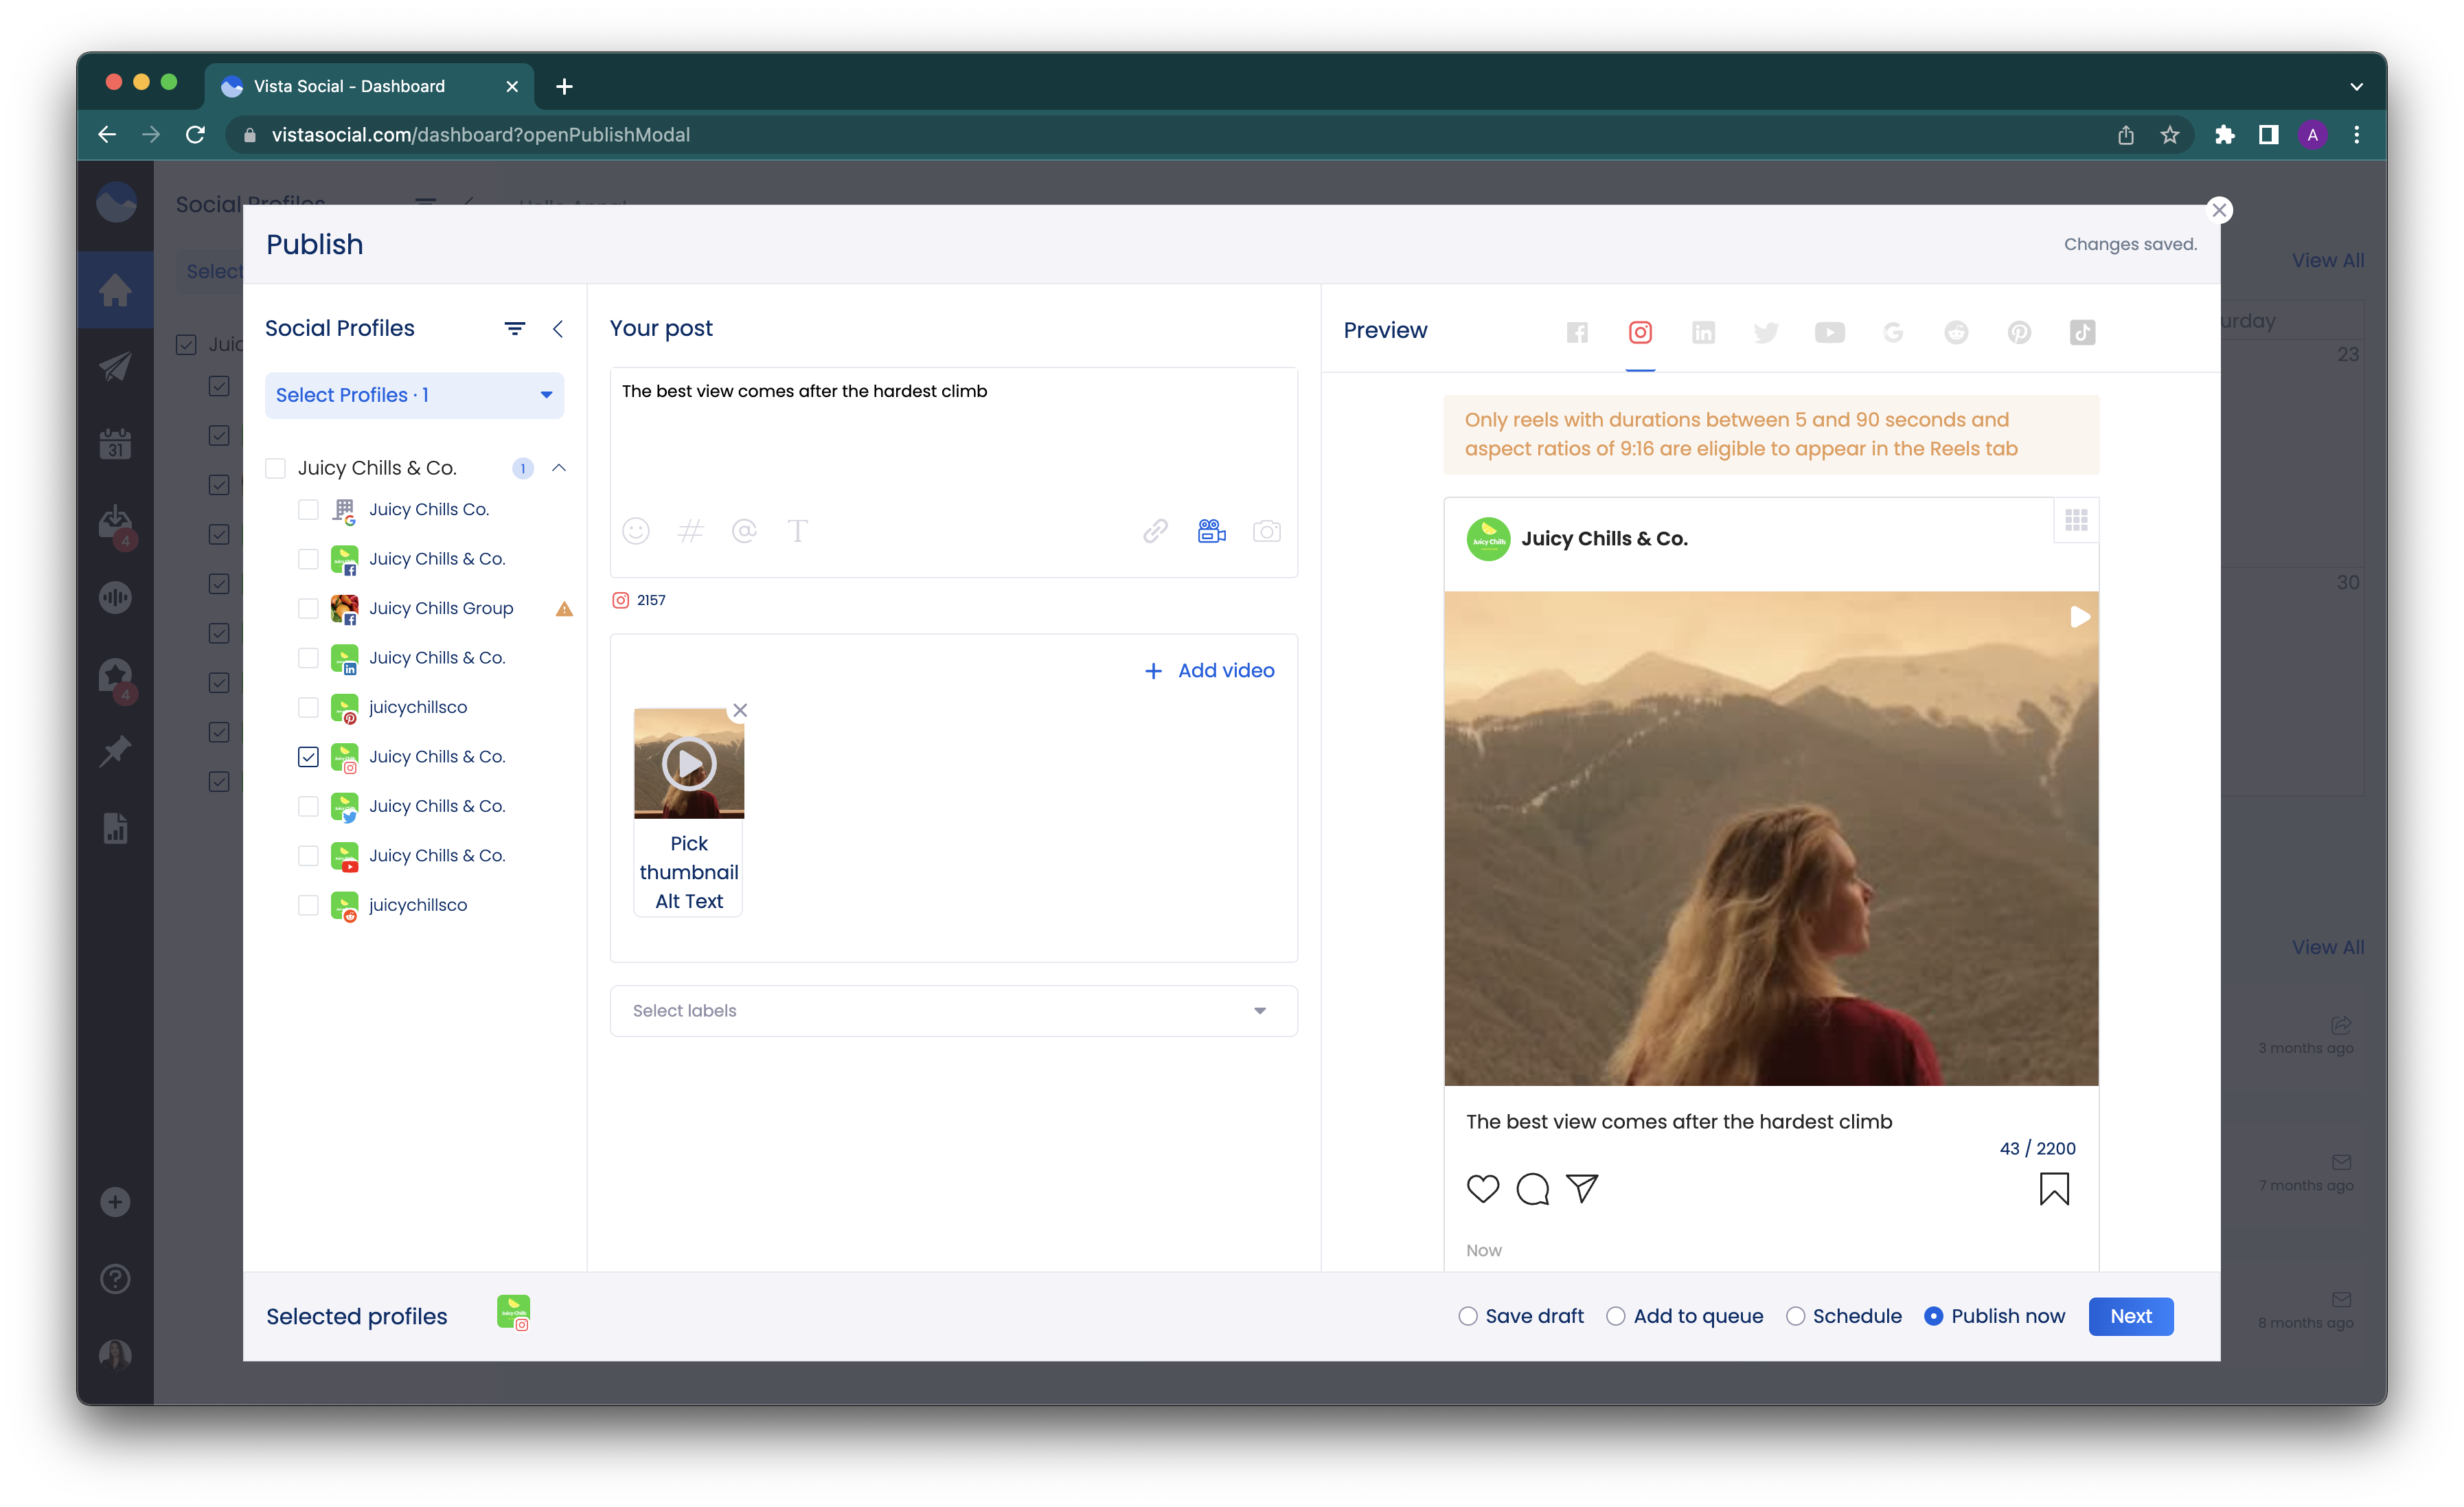Insert an emoji into the post
Image resolution: width=2464 pixels, height=1507 pixels.
(x=636, y=531)
